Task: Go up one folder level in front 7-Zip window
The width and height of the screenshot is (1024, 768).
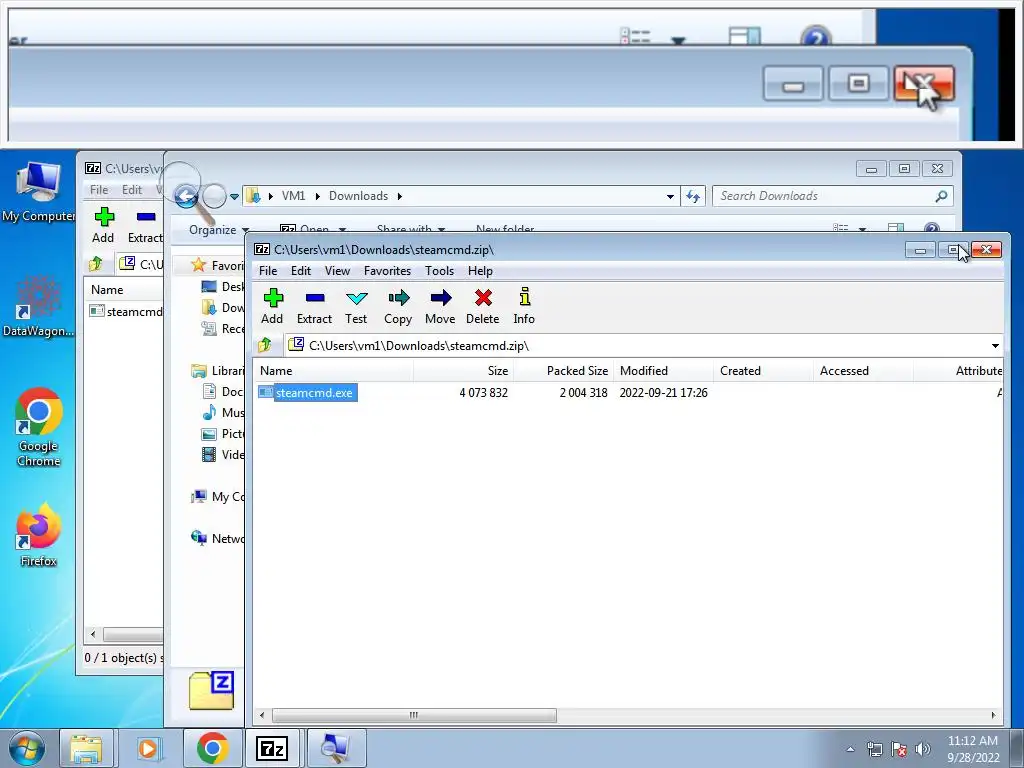Action: (x=265, y=345)
